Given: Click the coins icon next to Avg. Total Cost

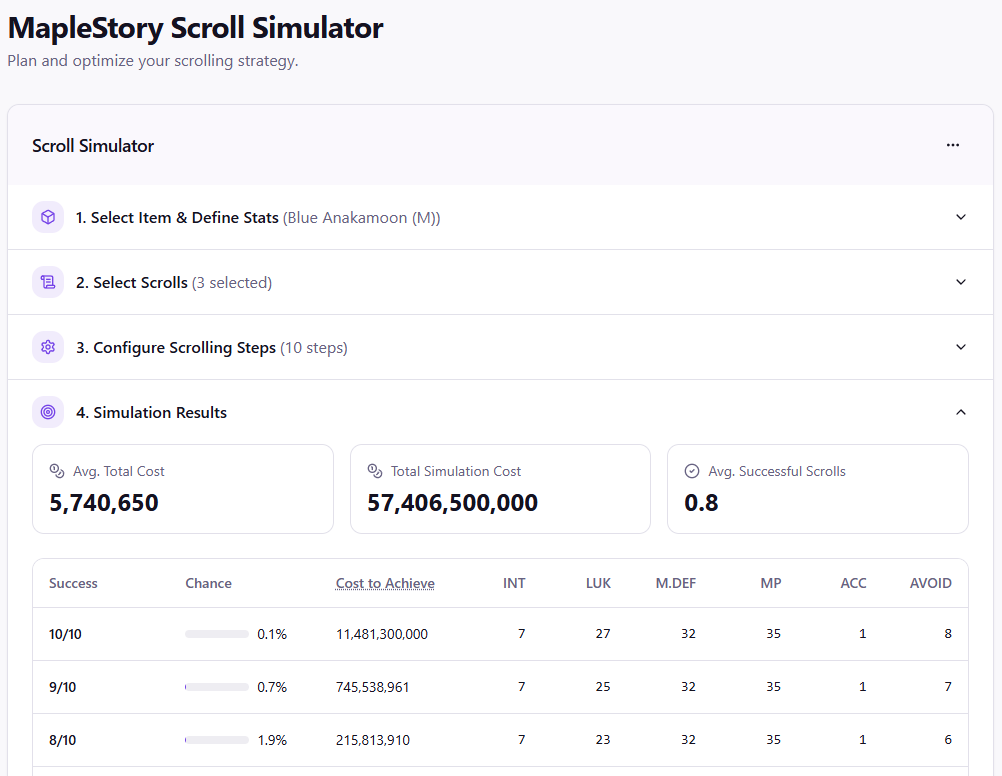Looking at the screenshot, I should [57, 471].
